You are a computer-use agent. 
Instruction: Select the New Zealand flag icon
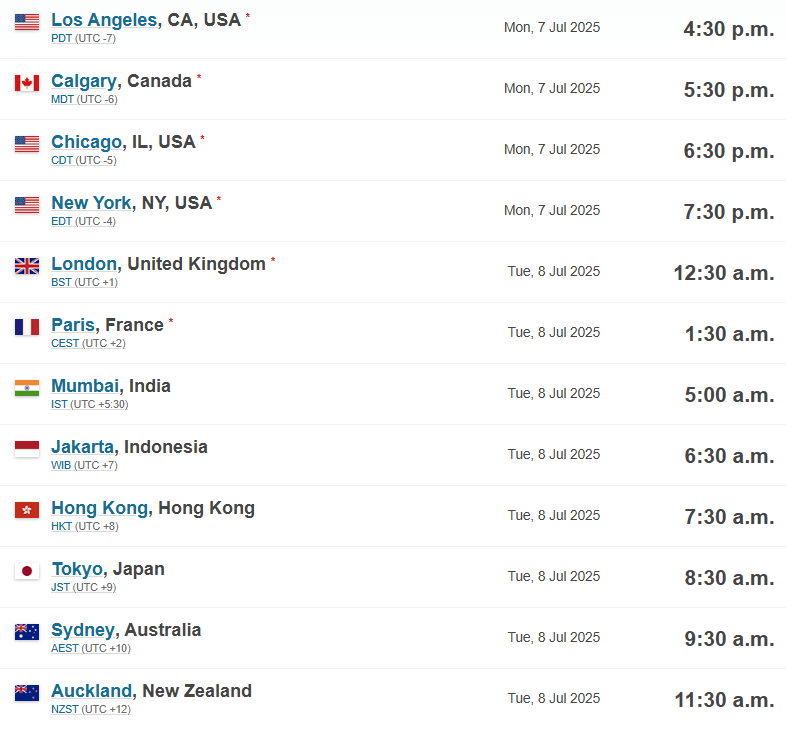pyautogui.click(x=27, y=693)
